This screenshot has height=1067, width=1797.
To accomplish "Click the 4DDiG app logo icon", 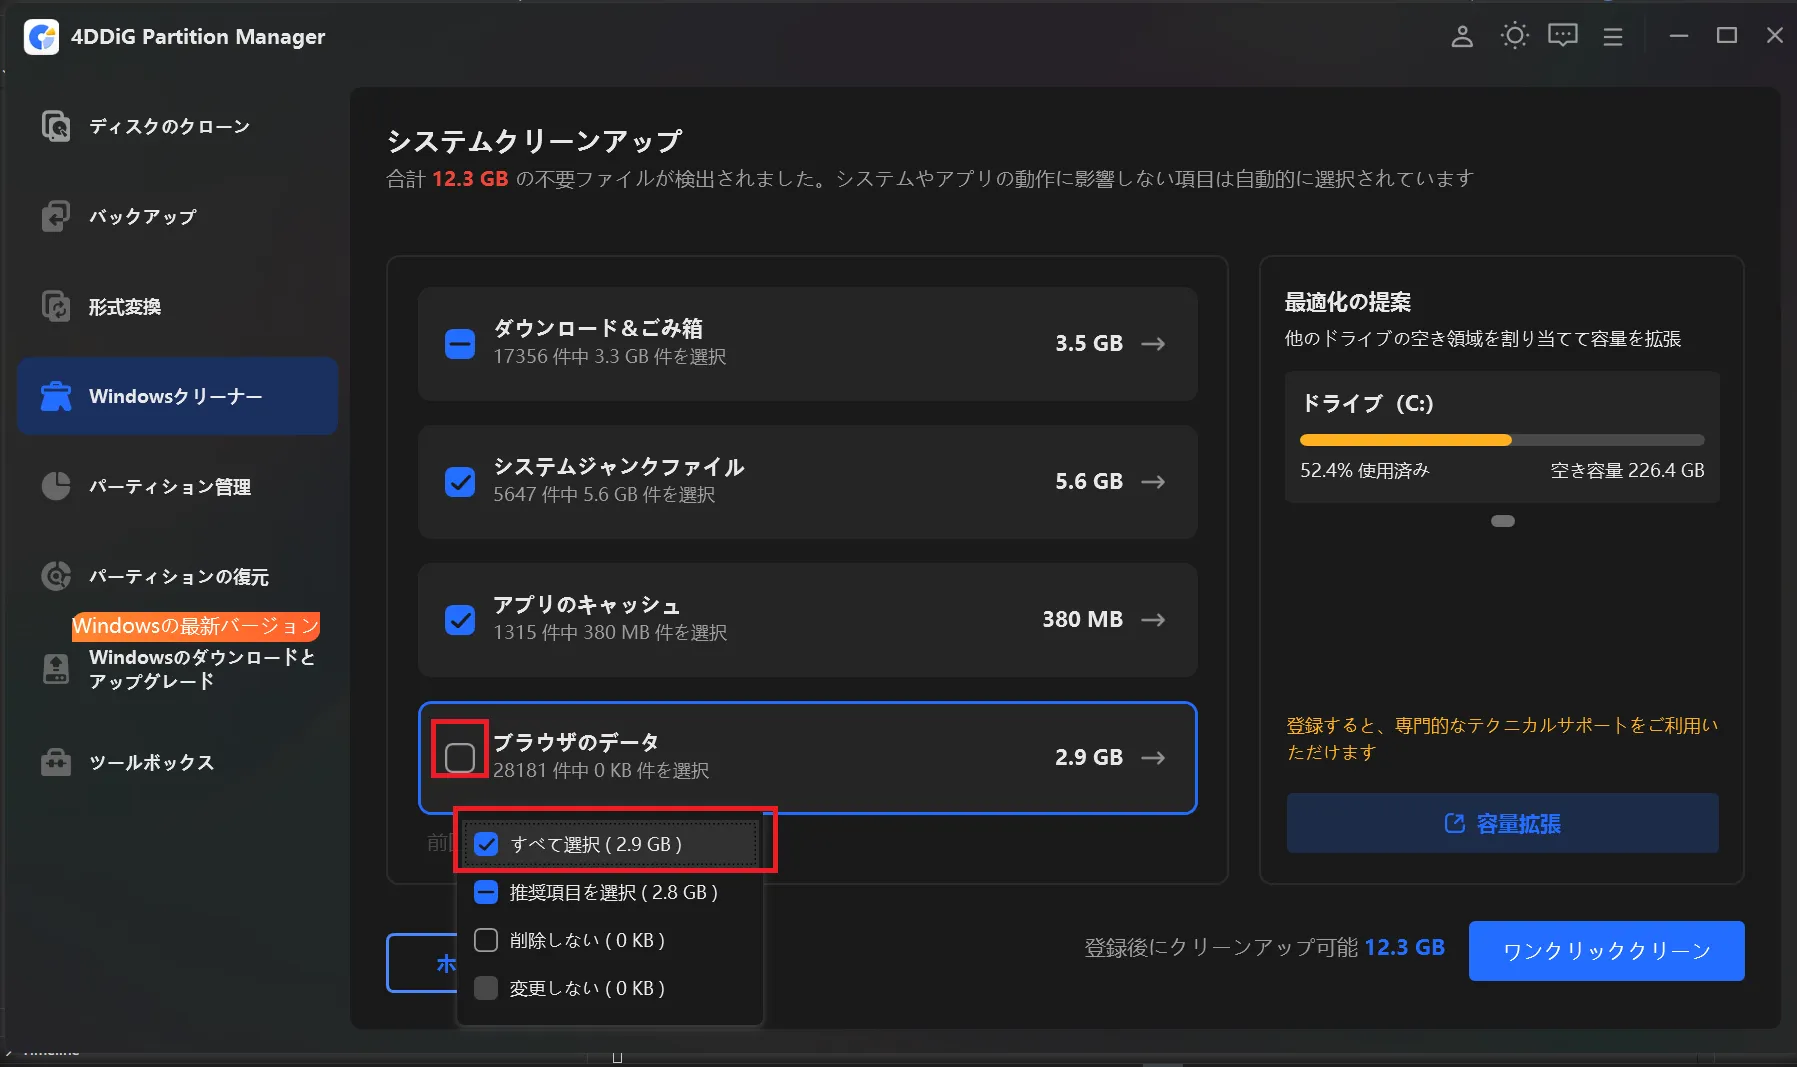I will pyautogui.click(x=41, y=37).
